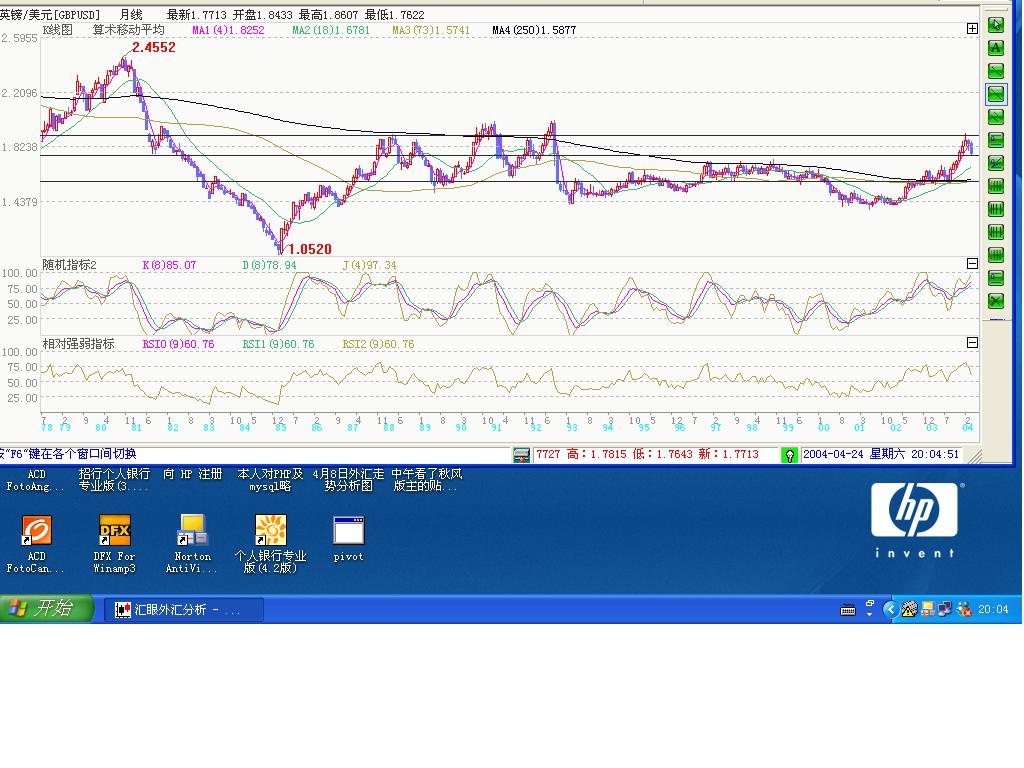This screenshot has width=1024, height=768.
Task: Click the D(8)78.94 stochastic value
Action: click(269, 265)
